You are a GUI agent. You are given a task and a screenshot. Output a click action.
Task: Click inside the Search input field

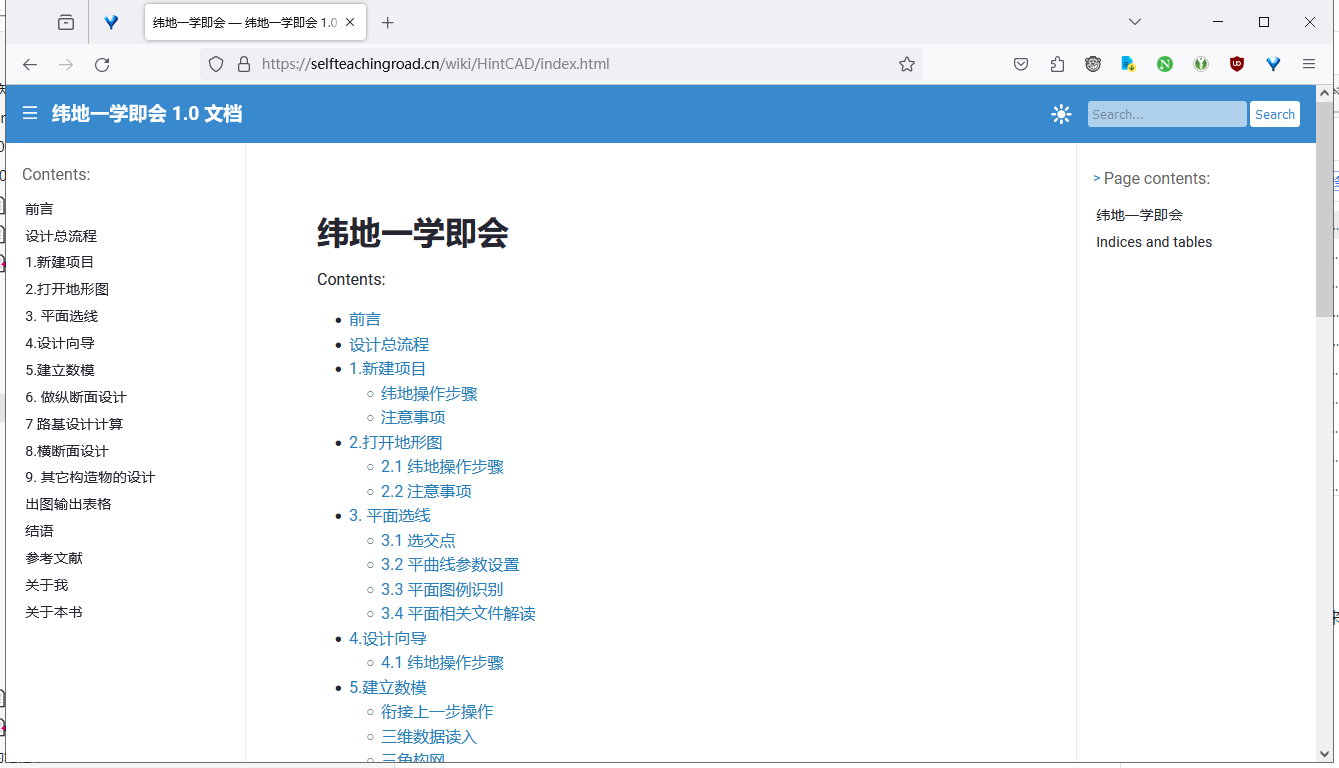1166,113
